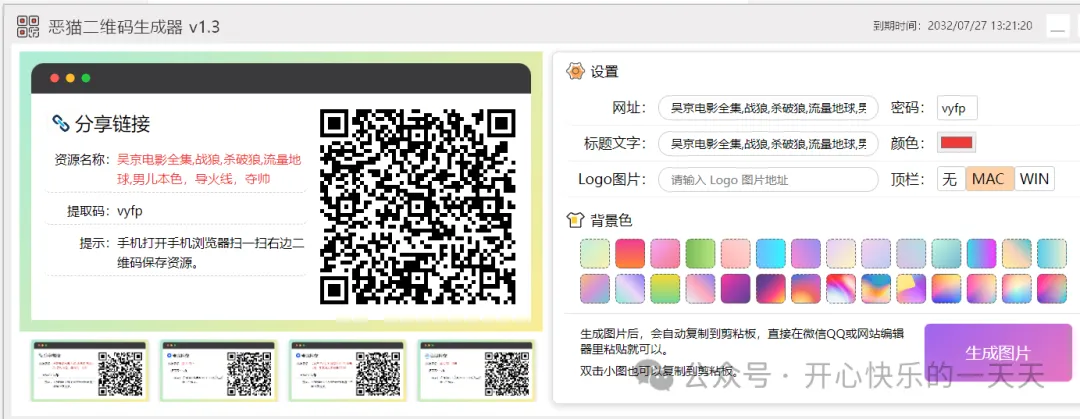Click the yellow dot in preview title bar
Image resolution: width=1080 pixels, height=419 pixels.
(x=70, y=78)
